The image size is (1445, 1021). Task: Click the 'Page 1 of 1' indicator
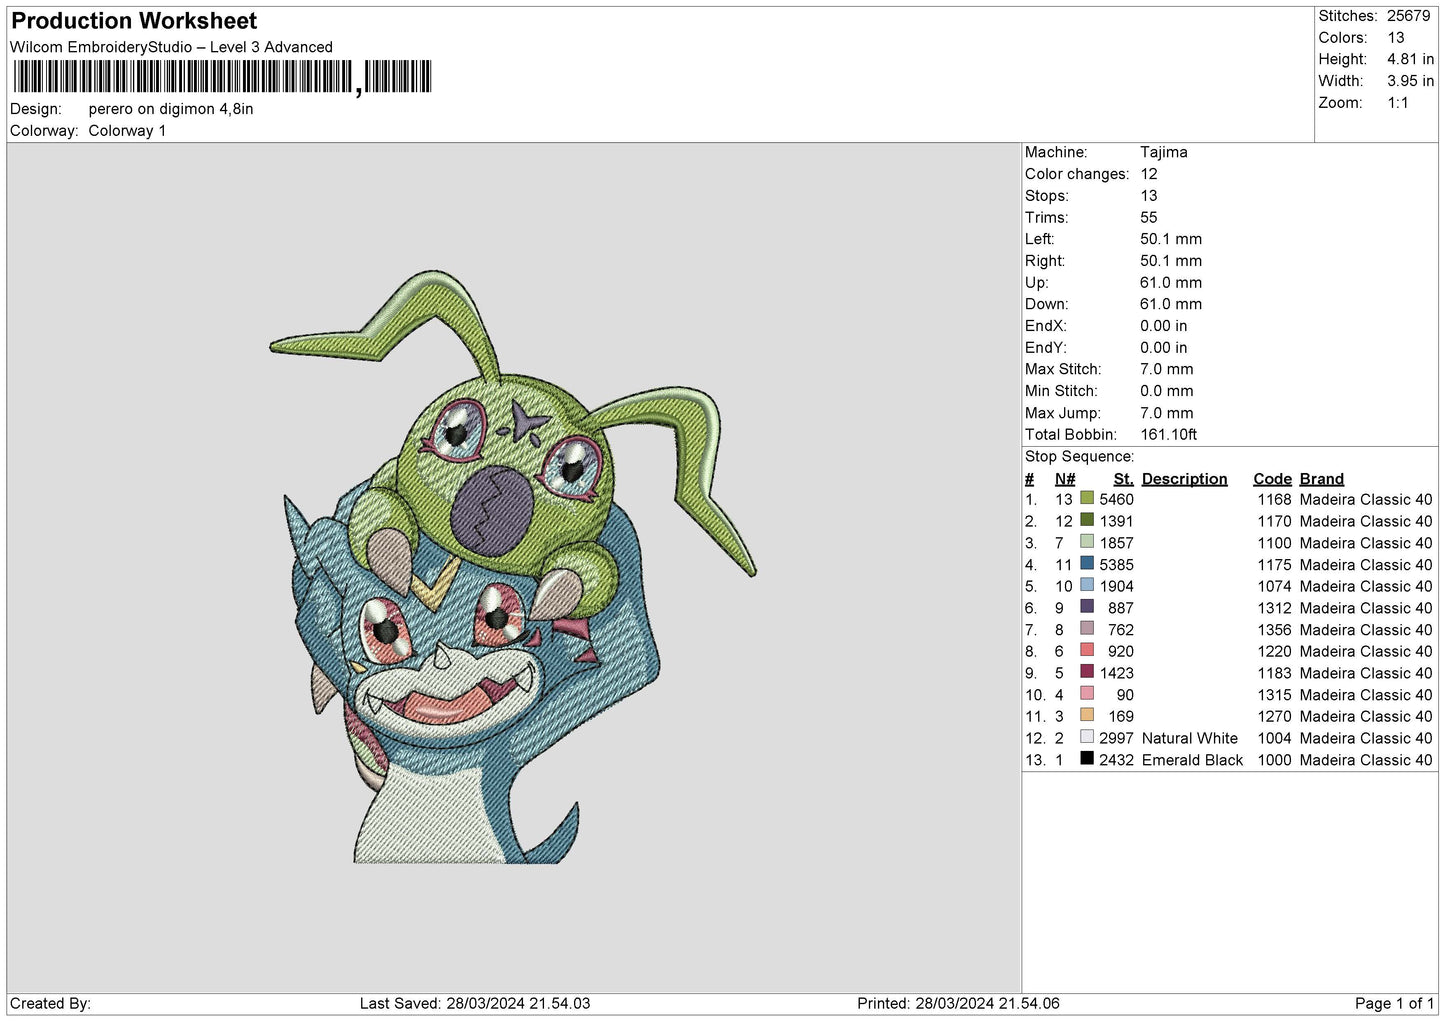point(1394,1004)
